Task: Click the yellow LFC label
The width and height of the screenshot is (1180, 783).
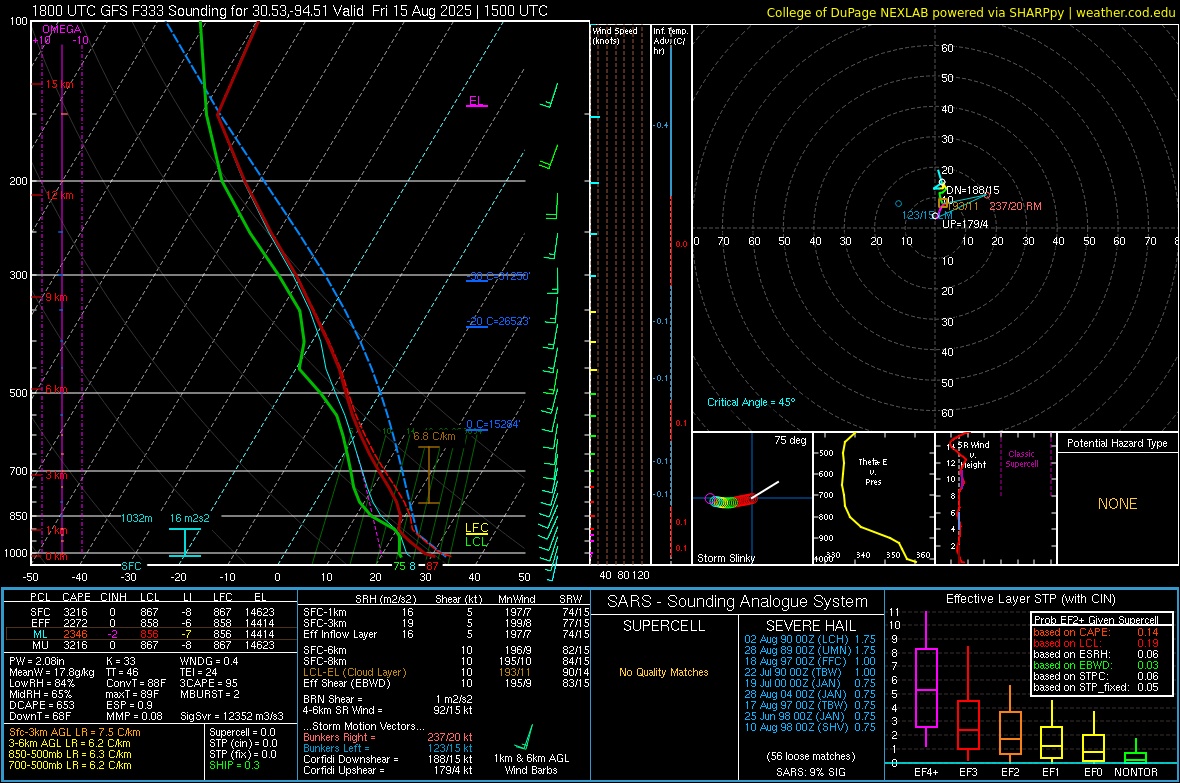Action: click(x=476, y=528)
